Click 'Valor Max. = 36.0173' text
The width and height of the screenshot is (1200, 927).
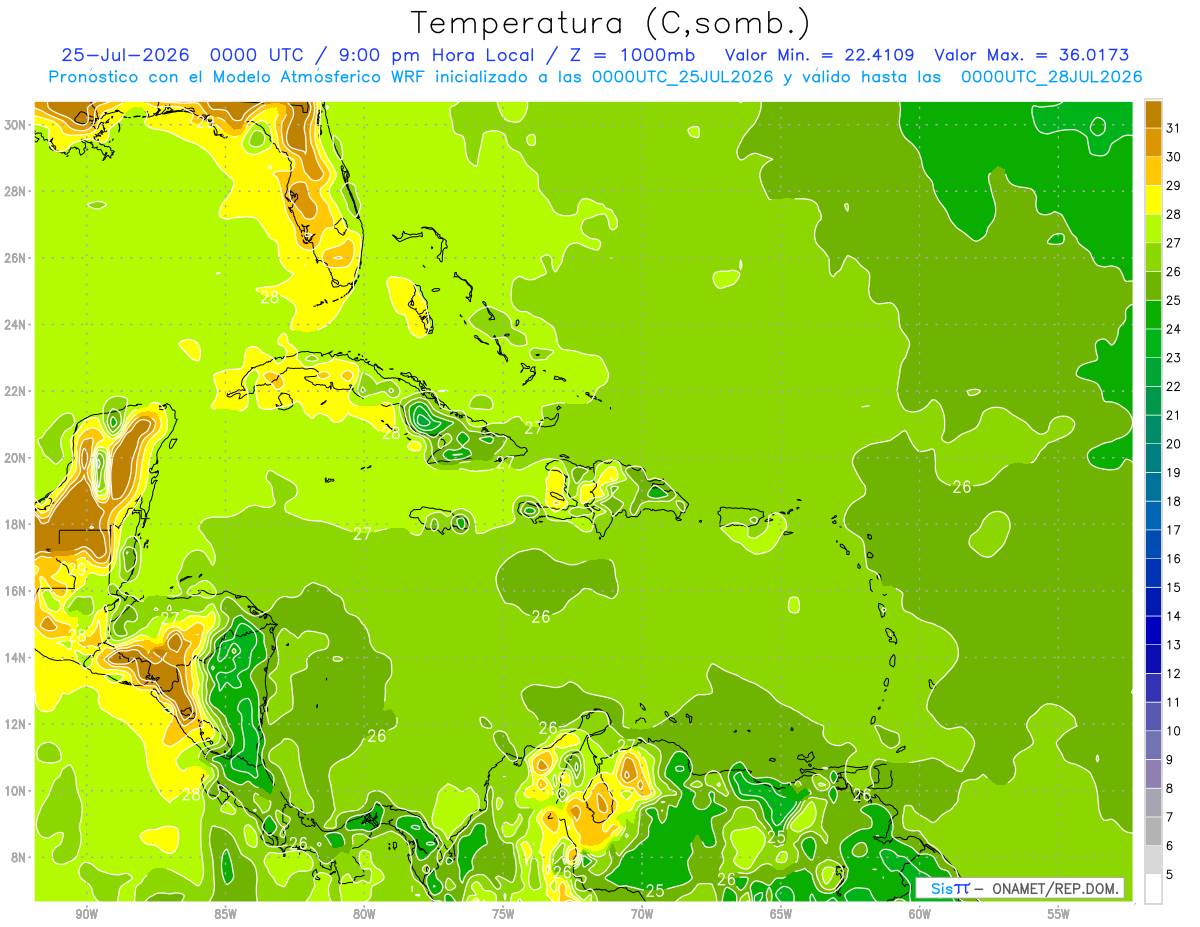(x=1032, y=55)
